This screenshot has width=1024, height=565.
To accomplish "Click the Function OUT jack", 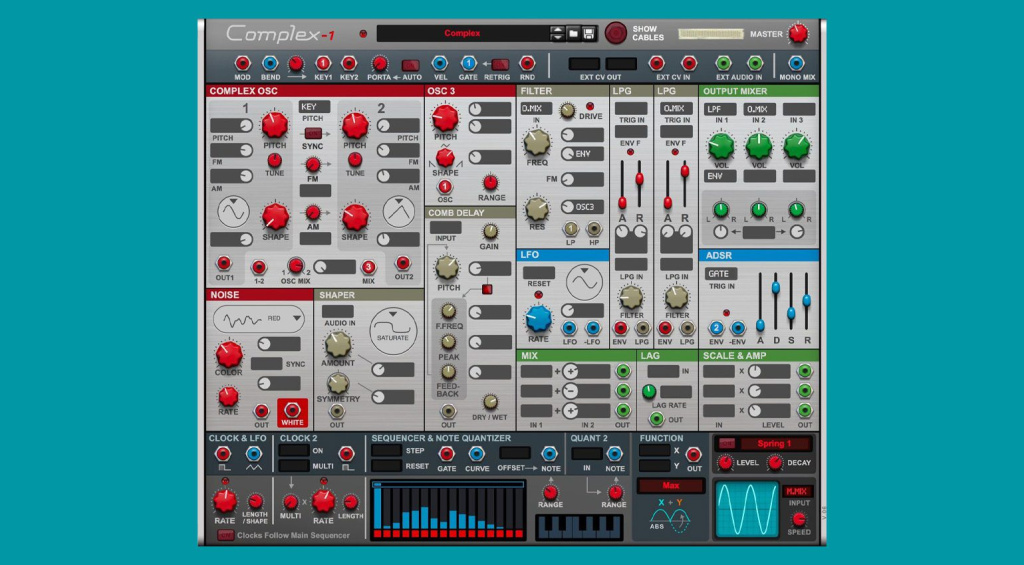I will [x=694, y=454].
